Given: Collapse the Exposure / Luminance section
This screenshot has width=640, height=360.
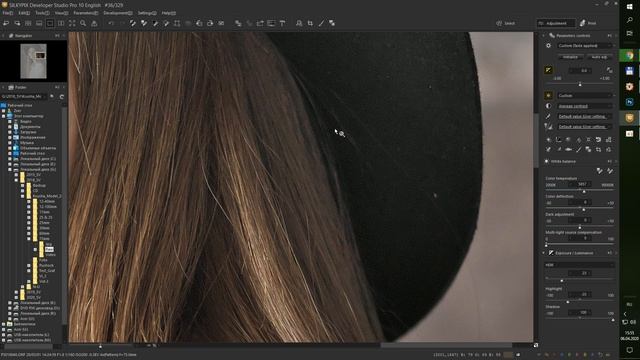Looking at the screenshot, I should pos(544,253).
